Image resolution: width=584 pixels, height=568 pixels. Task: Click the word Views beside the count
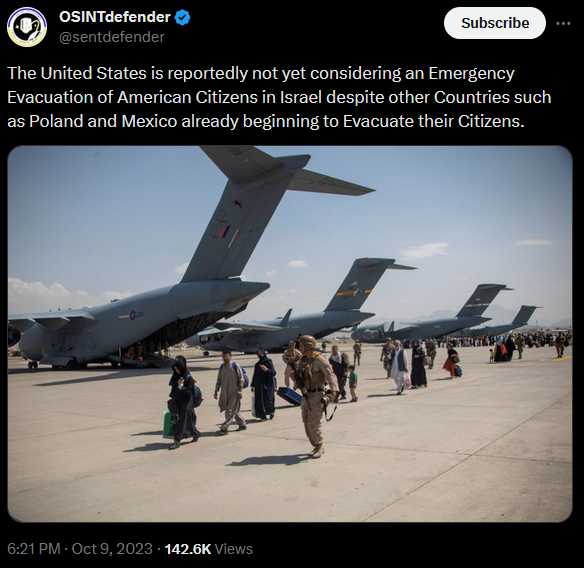(x=234, y=549)
